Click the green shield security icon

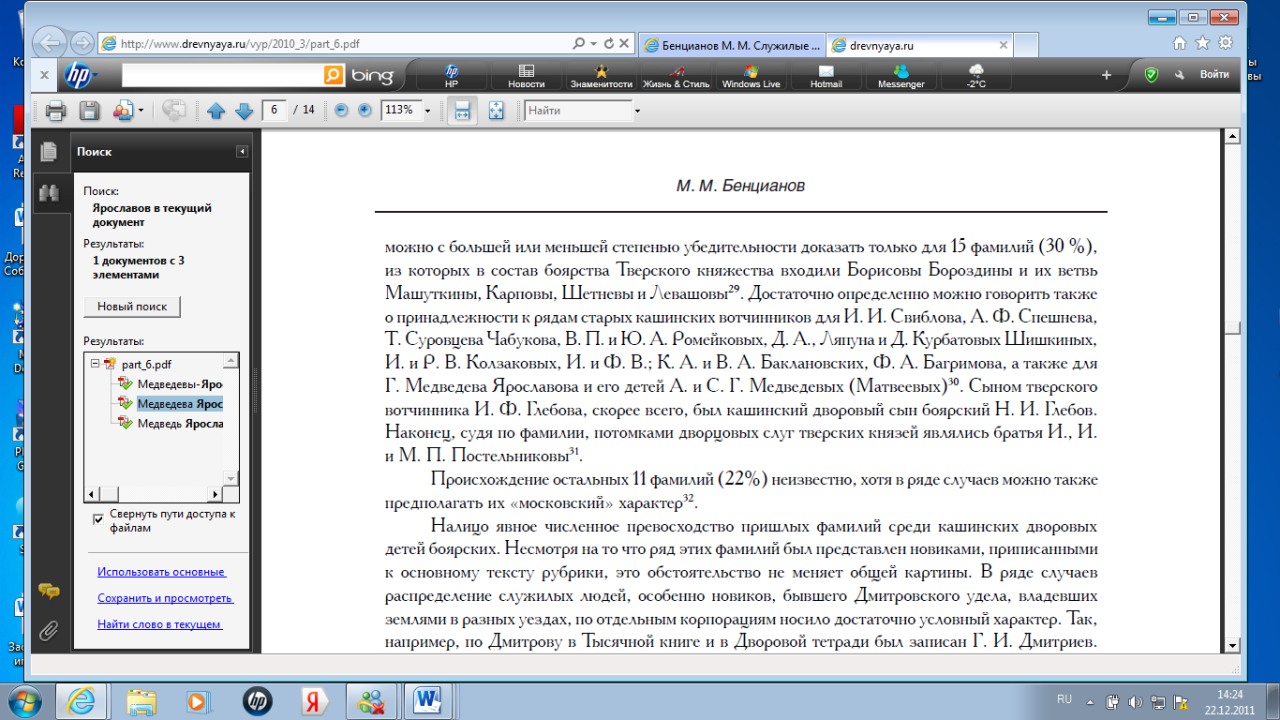point(1151,75)
